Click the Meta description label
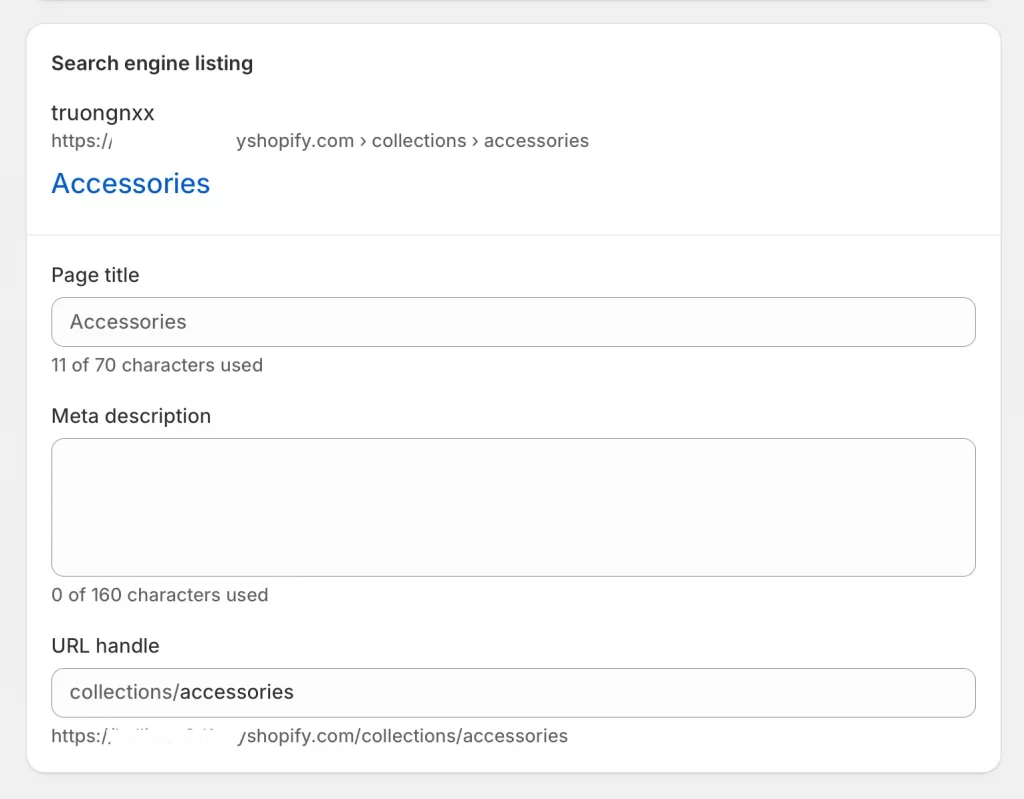This screenshot has width=1024, height=799. click(131, 416)
